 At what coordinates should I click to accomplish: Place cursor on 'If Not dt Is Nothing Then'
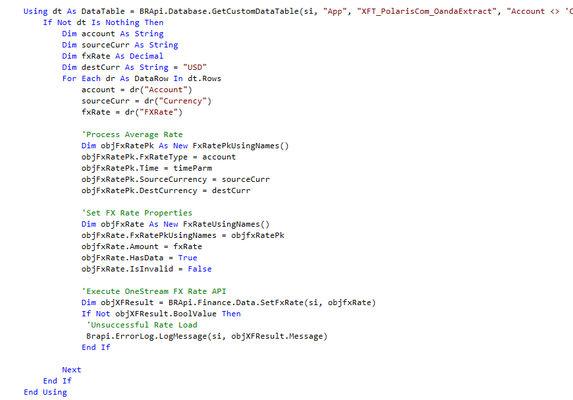click(103, 23)
